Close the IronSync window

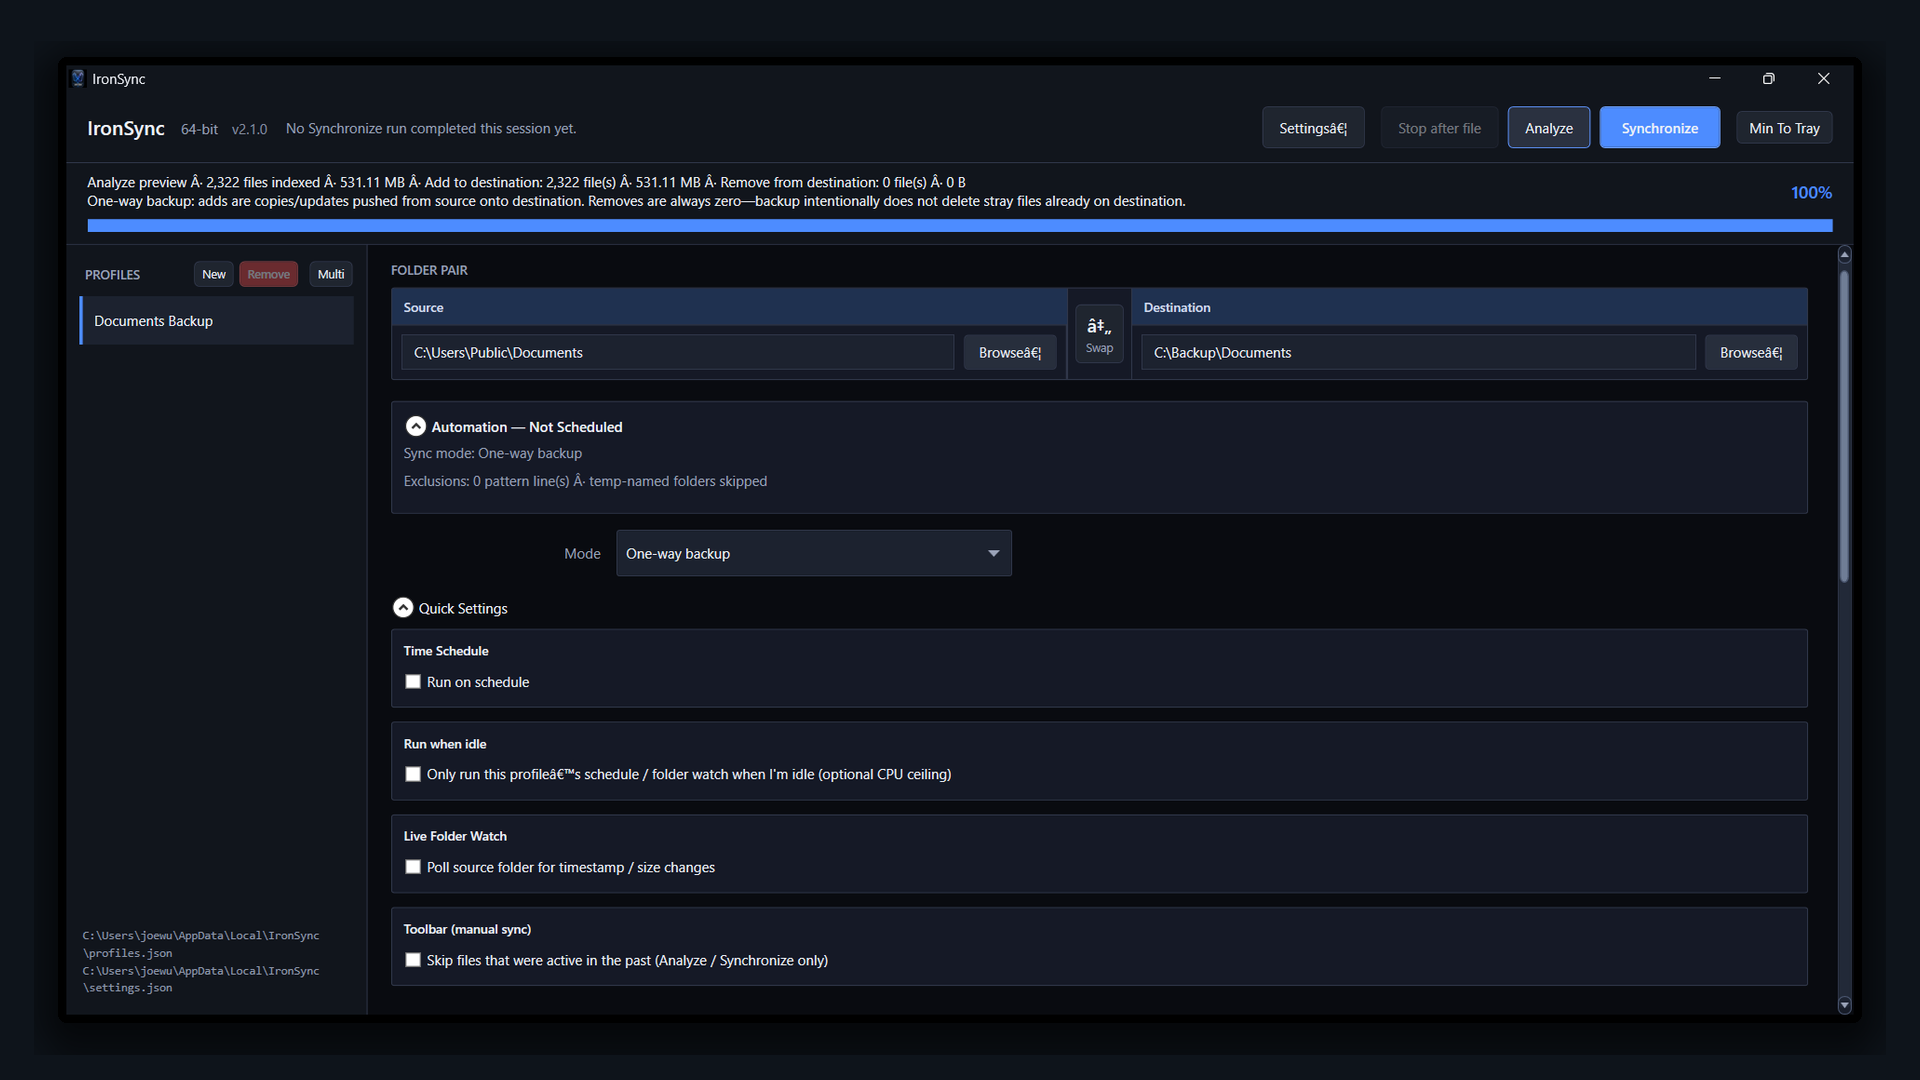(1823, 78)
